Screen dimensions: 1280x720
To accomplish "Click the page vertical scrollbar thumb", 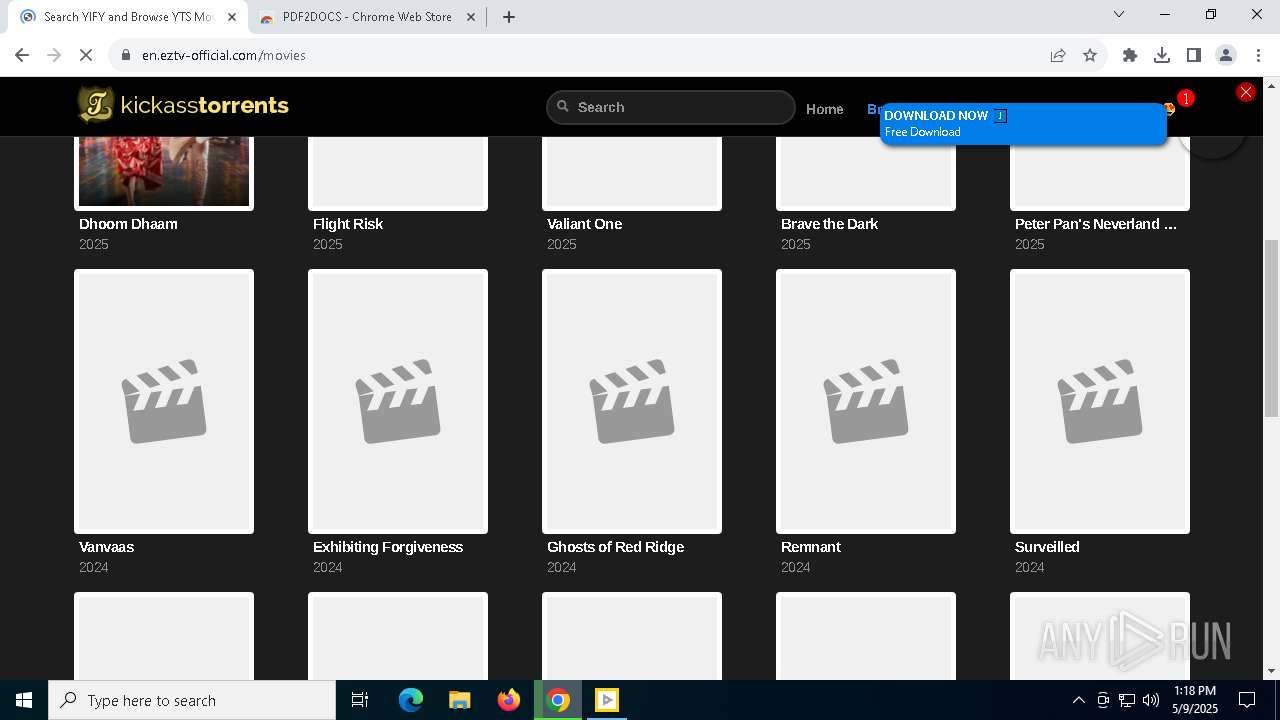I will coord(1271,328).
